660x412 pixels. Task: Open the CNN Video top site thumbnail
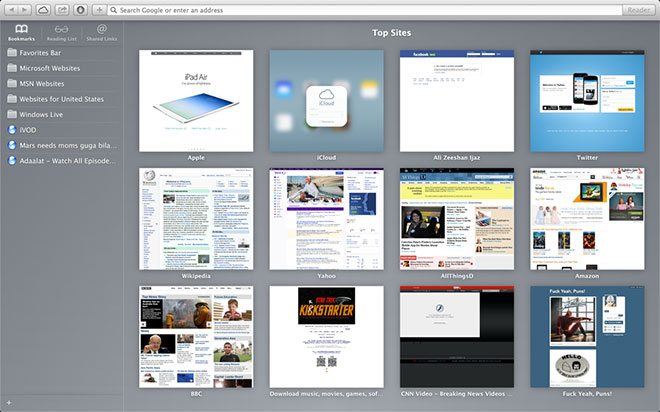[457, 337]
